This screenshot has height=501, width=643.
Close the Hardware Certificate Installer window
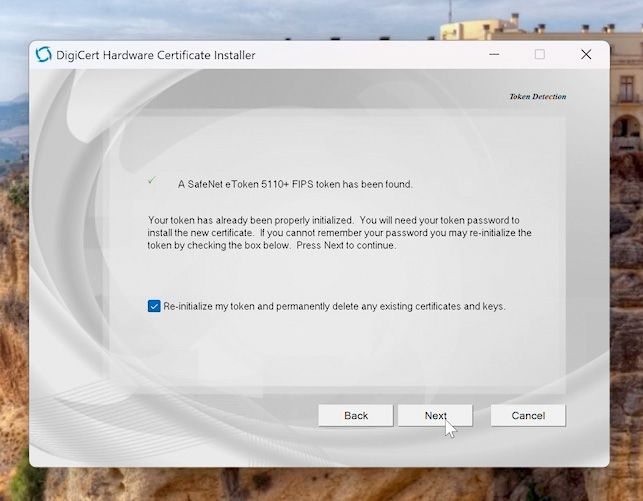pyautogui.click(x=586, y=55)
